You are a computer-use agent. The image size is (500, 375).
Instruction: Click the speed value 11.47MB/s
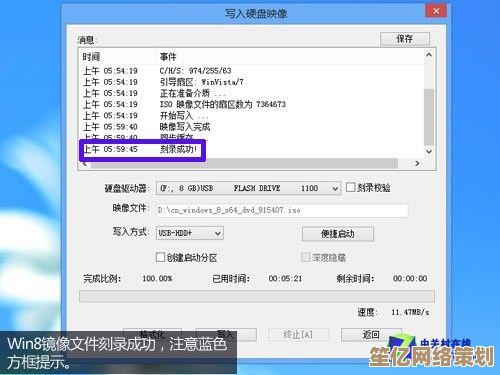point(410,312)
